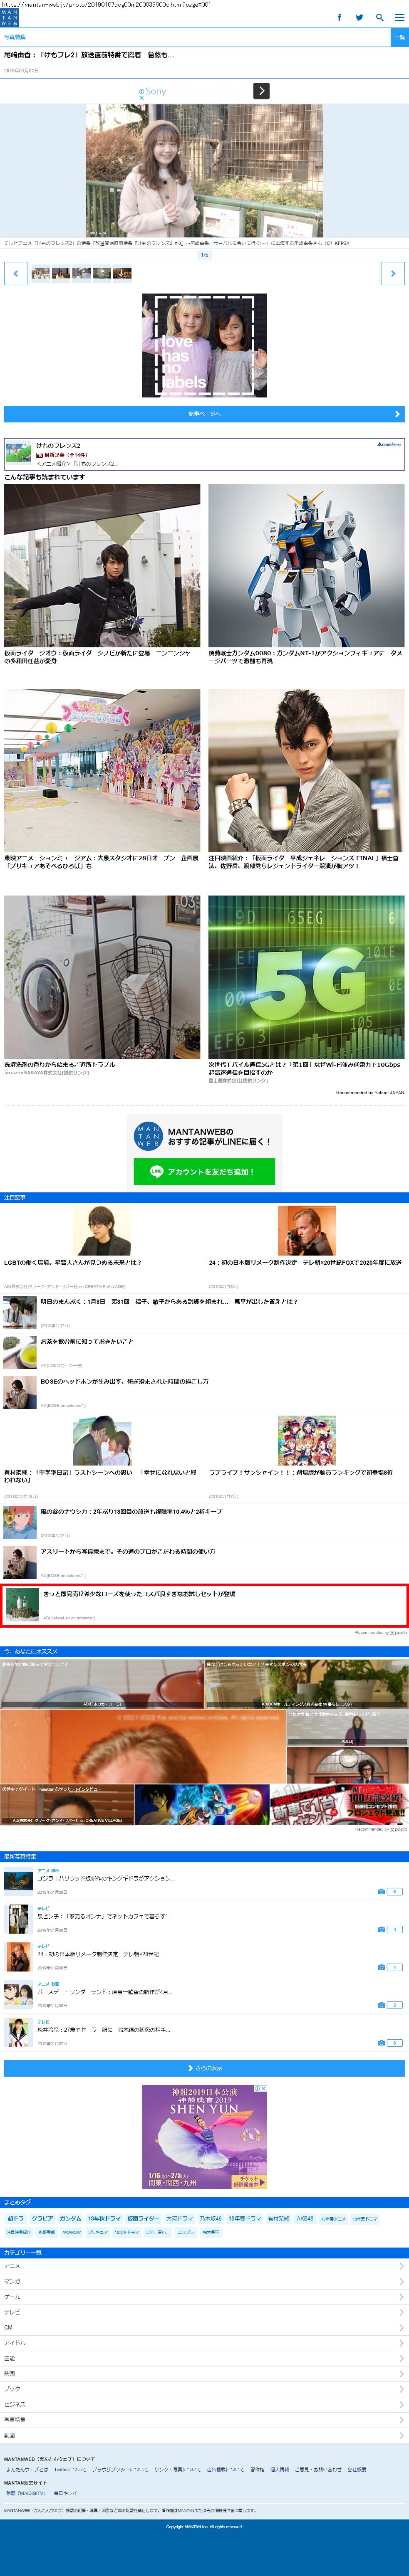Select the 乃木坂46 tag

click(210, 2219)
